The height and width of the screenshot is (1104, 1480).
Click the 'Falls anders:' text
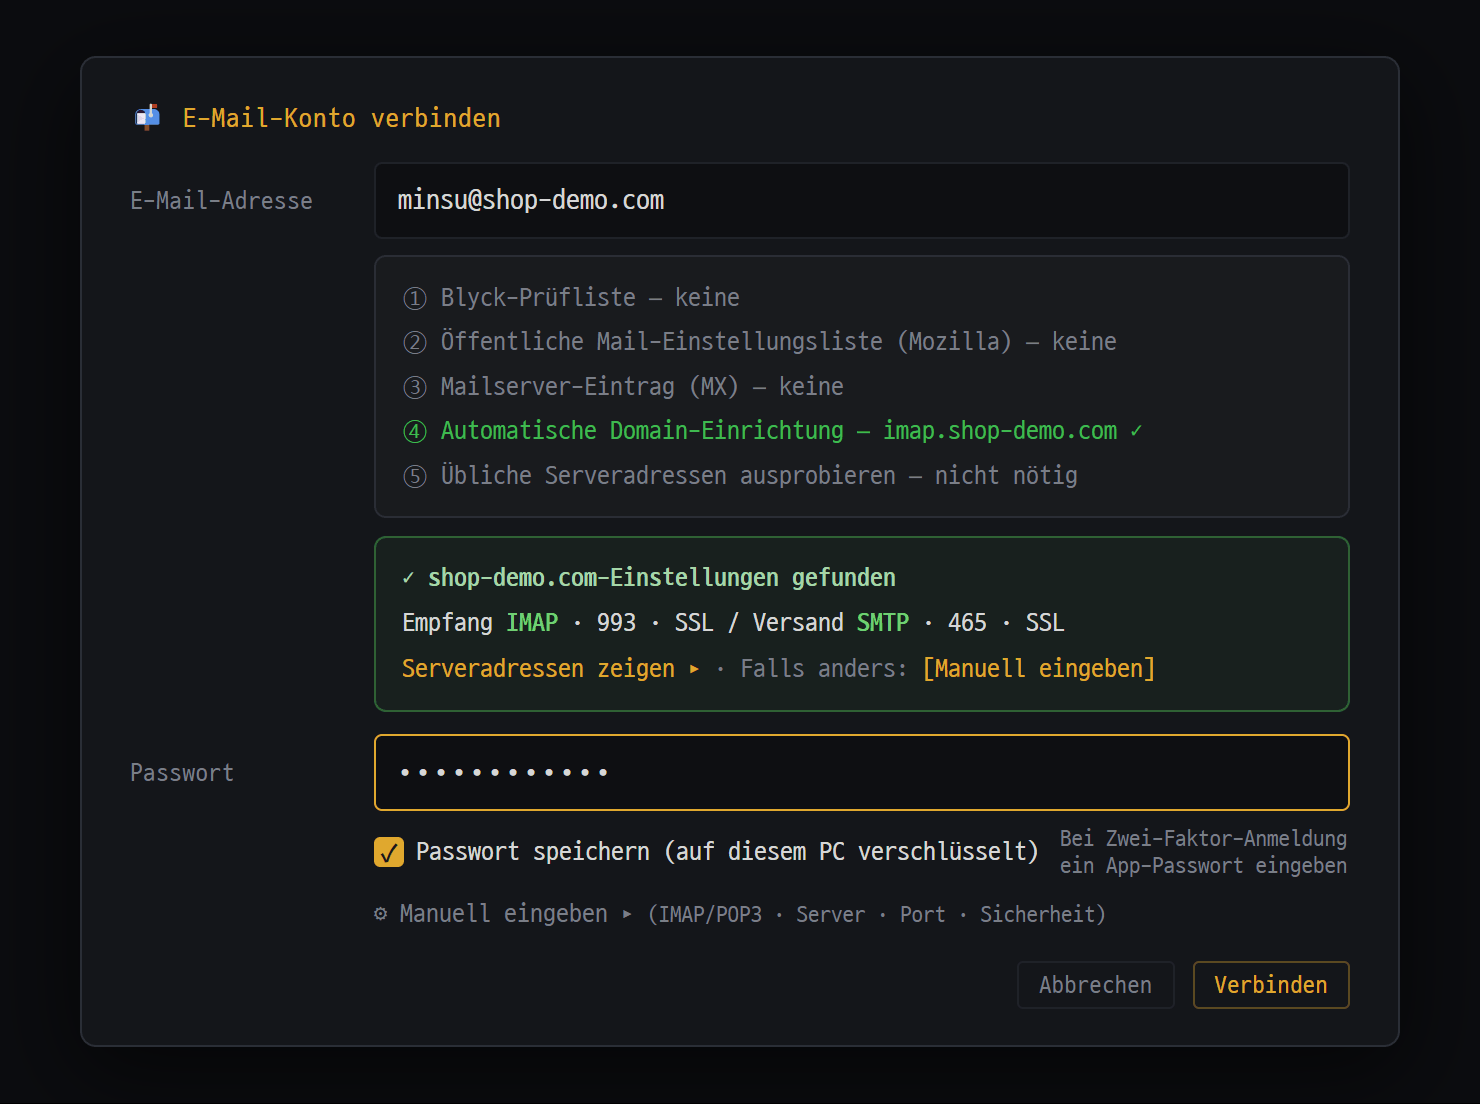point(823,668)
